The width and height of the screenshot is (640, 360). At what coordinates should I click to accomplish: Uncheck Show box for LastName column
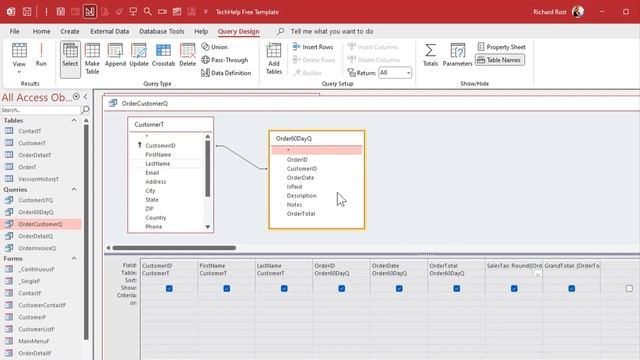(284, 289)
